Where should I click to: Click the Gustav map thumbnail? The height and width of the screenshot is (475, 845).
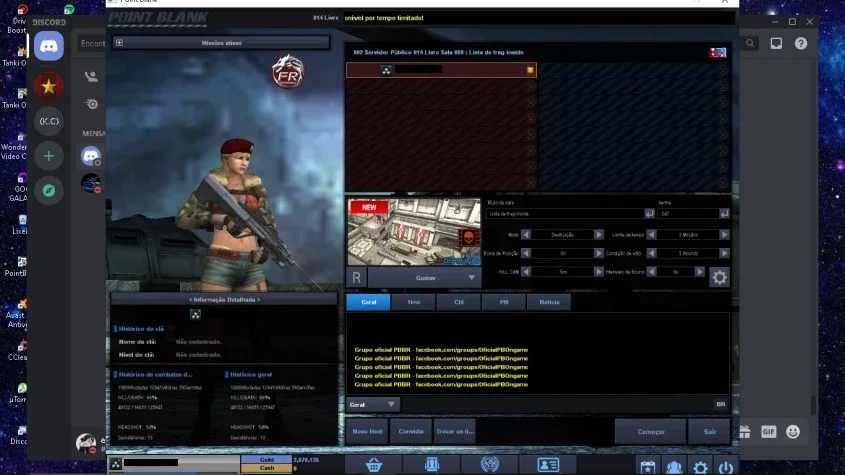[x=414, y=231]
